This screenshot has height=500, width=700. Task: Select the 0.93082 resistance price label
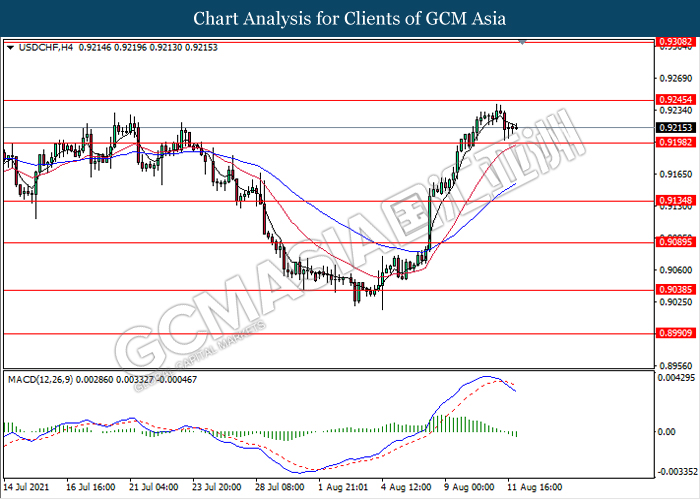[x=676, y=42]
